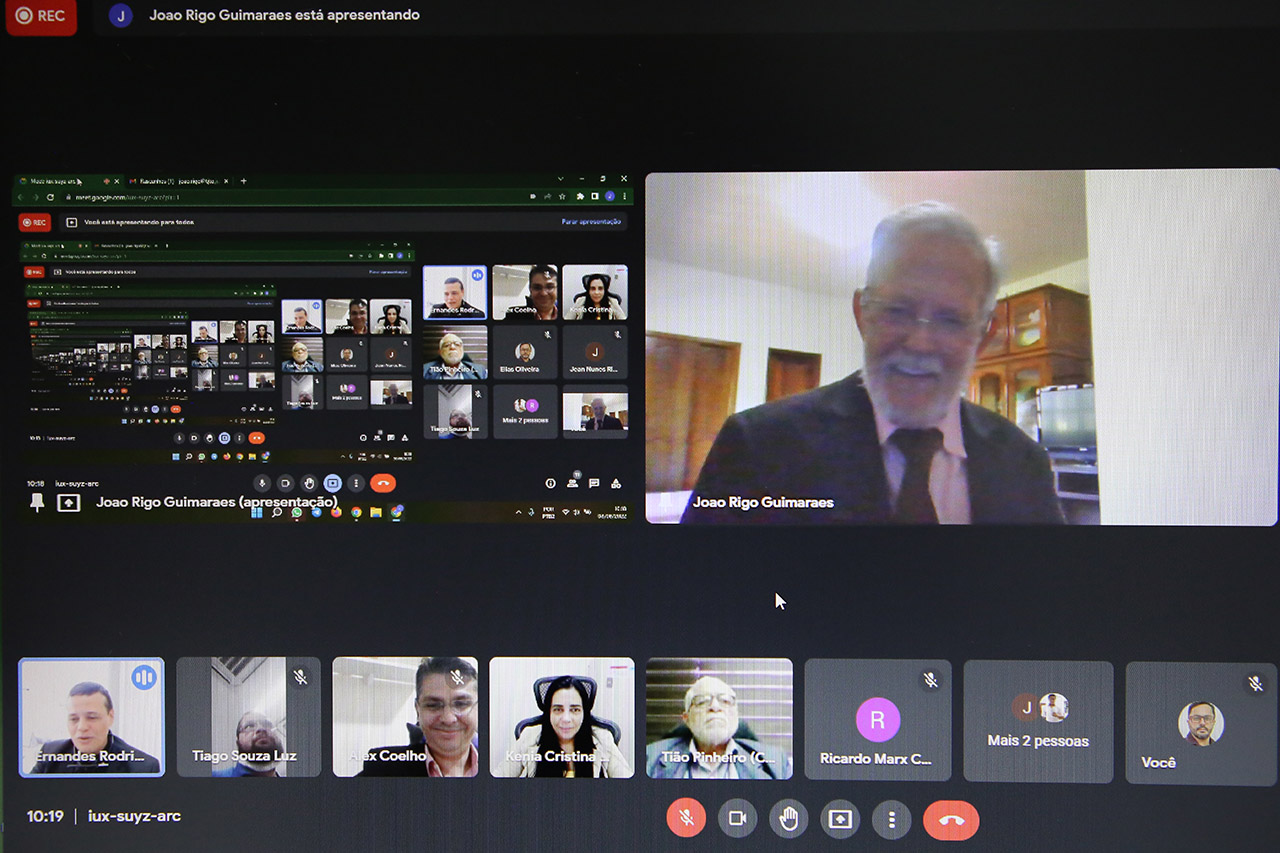Viewport: 1280px width, 853px height.
Task: Click the present screen icon in the bottom bar
Action: [840, 819]
